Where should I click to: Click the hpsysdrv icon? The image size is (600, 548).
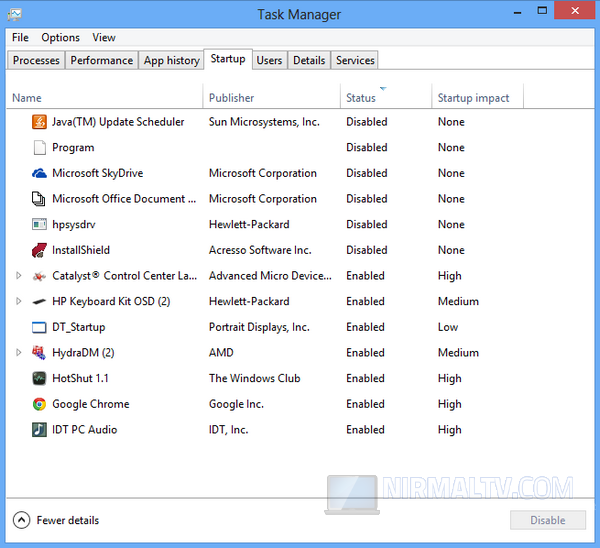[x=39, y=225]
